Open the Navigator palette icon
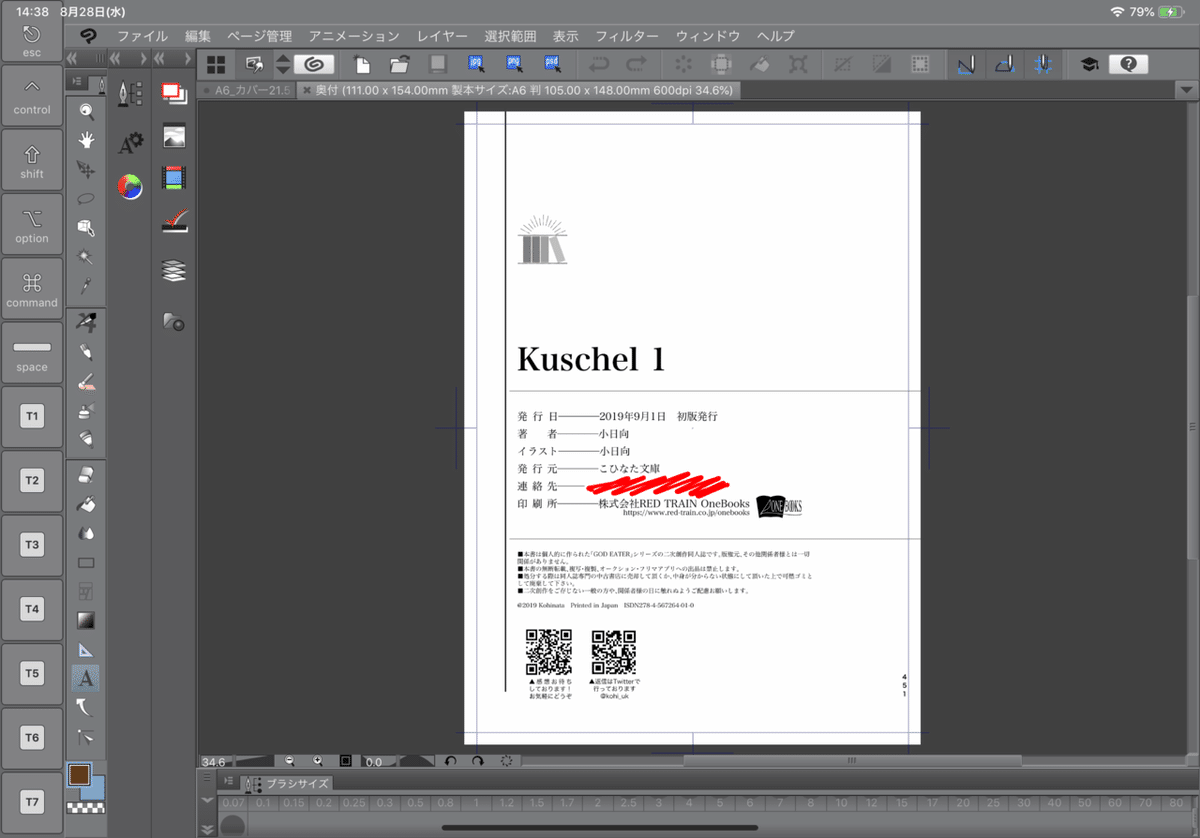The width and height of the screenshot is (1200, 838). click(174, 136)
